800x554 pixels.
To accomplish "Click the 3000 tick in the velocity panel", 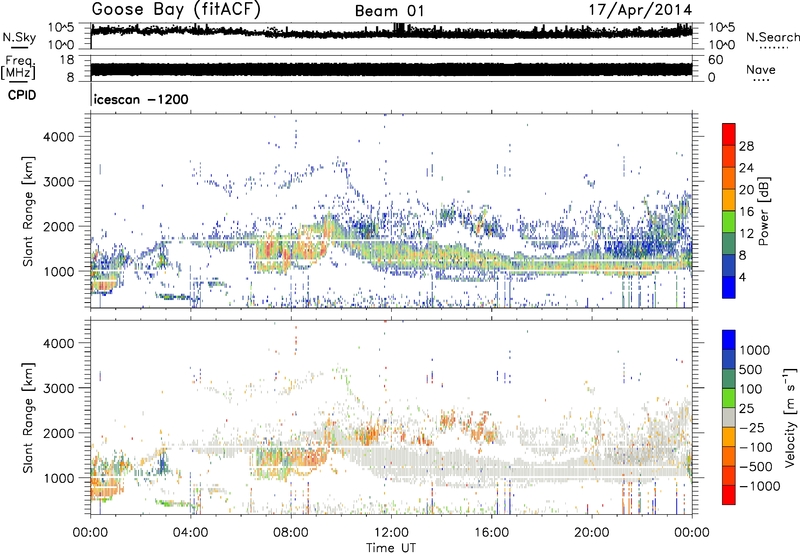I will pos(58,388).
